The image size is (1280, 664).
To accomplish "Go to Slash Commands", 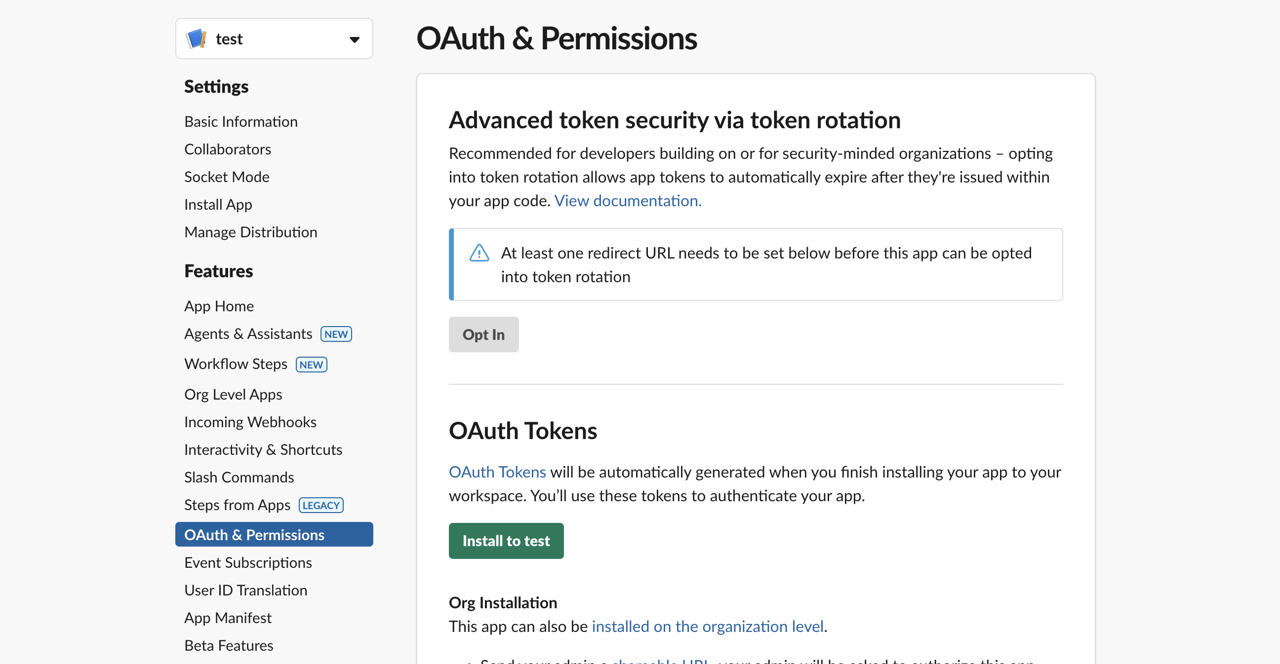I will (x=239, y=477).
